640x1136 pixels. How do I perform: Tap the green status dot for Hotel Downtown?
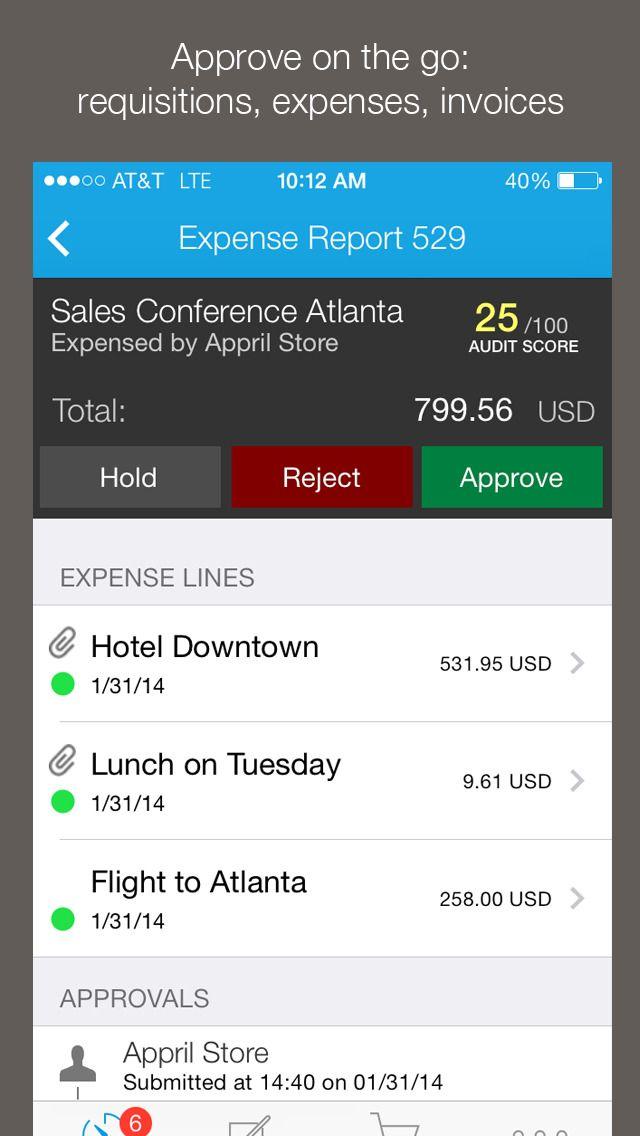[63, 685]
